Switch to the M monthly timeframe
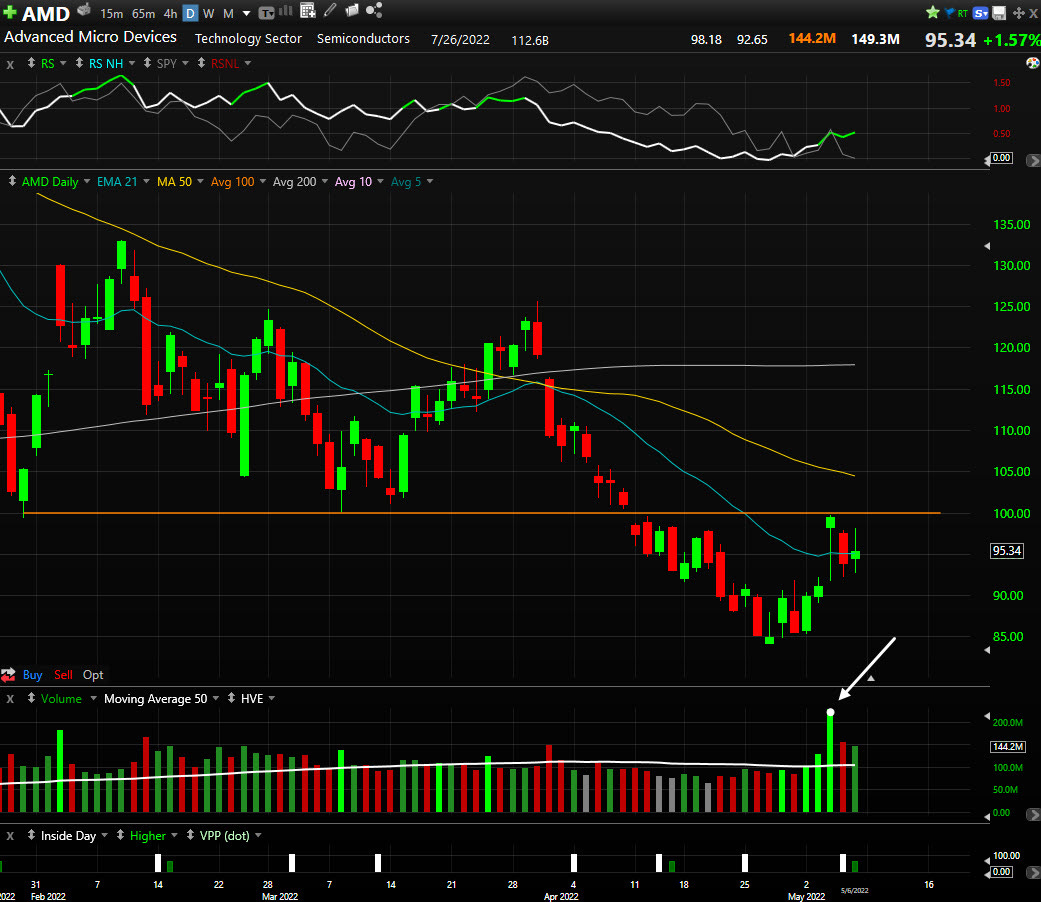 (228, 13)
